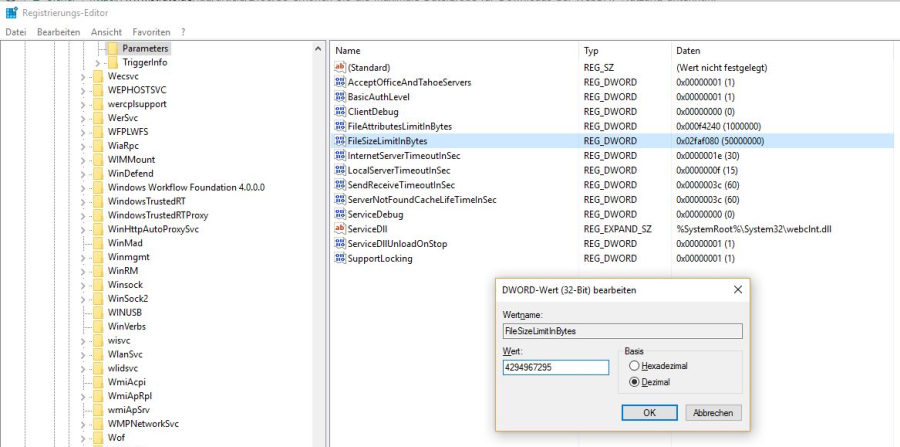
Task: Click the Parameters folder icon
Action: point(112,49)
